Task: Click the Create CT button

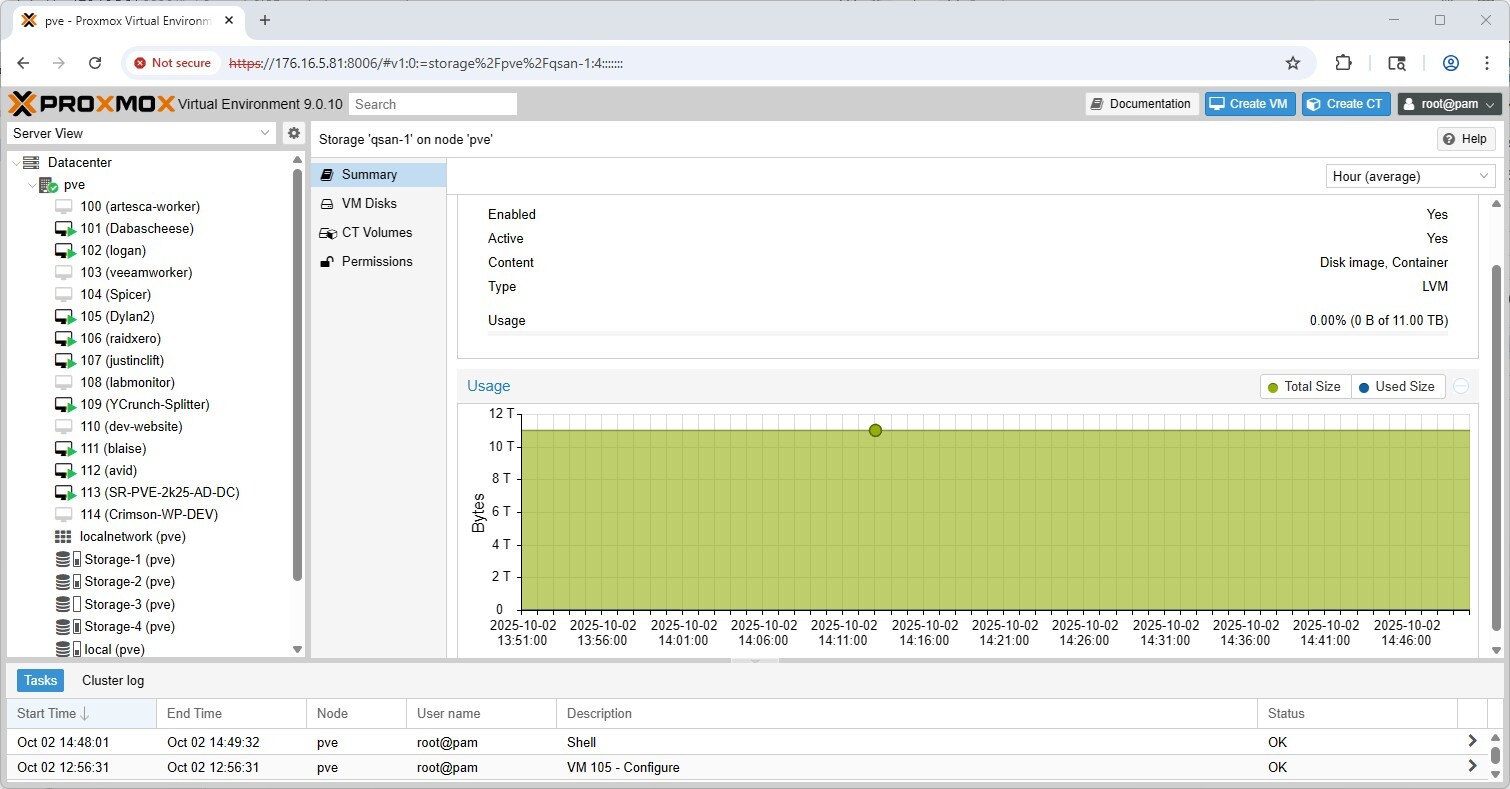Action: pos(1345,104)
